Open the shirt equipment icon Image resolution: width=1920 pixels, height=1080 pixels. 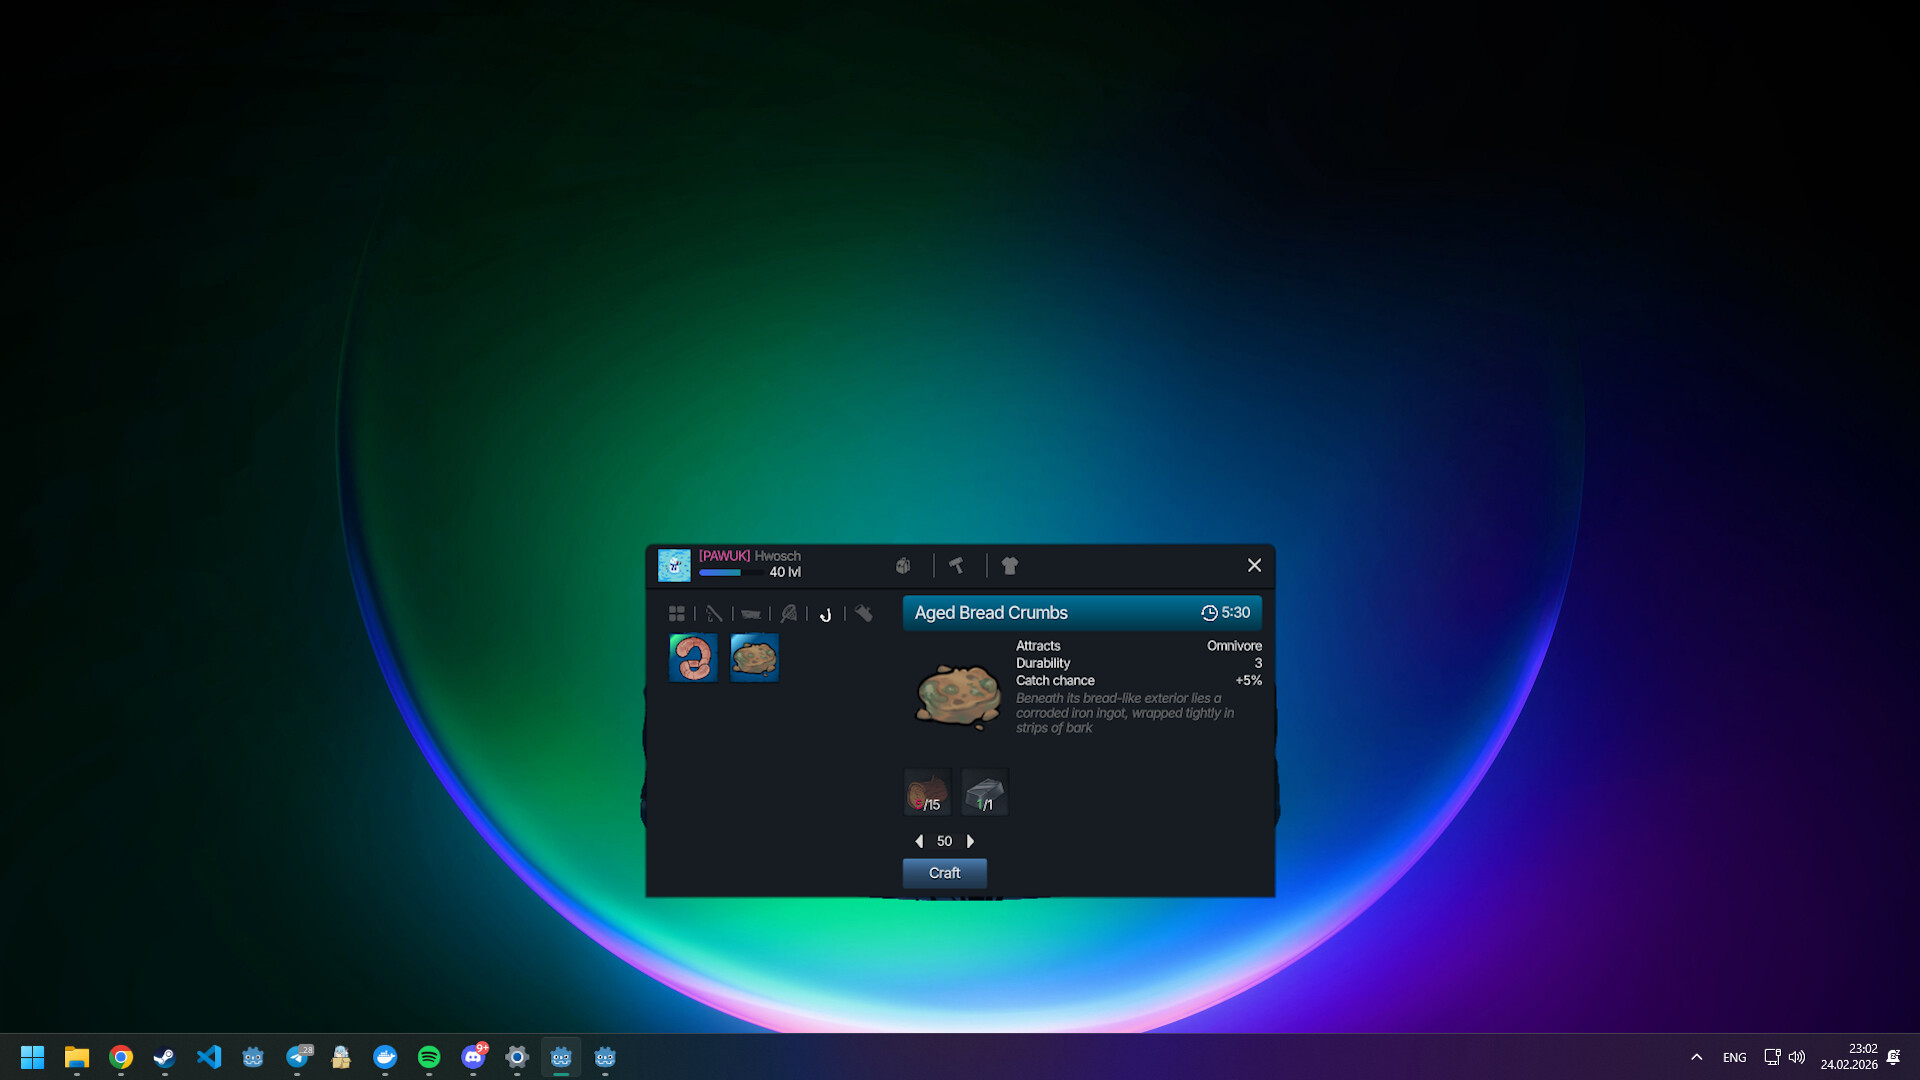coord(1009,566)
